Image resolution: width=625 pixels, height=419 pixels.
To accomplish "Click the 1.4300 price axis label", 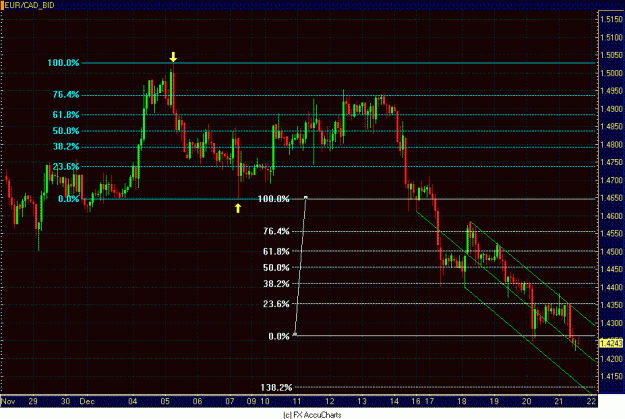I will tap(611, 323).
